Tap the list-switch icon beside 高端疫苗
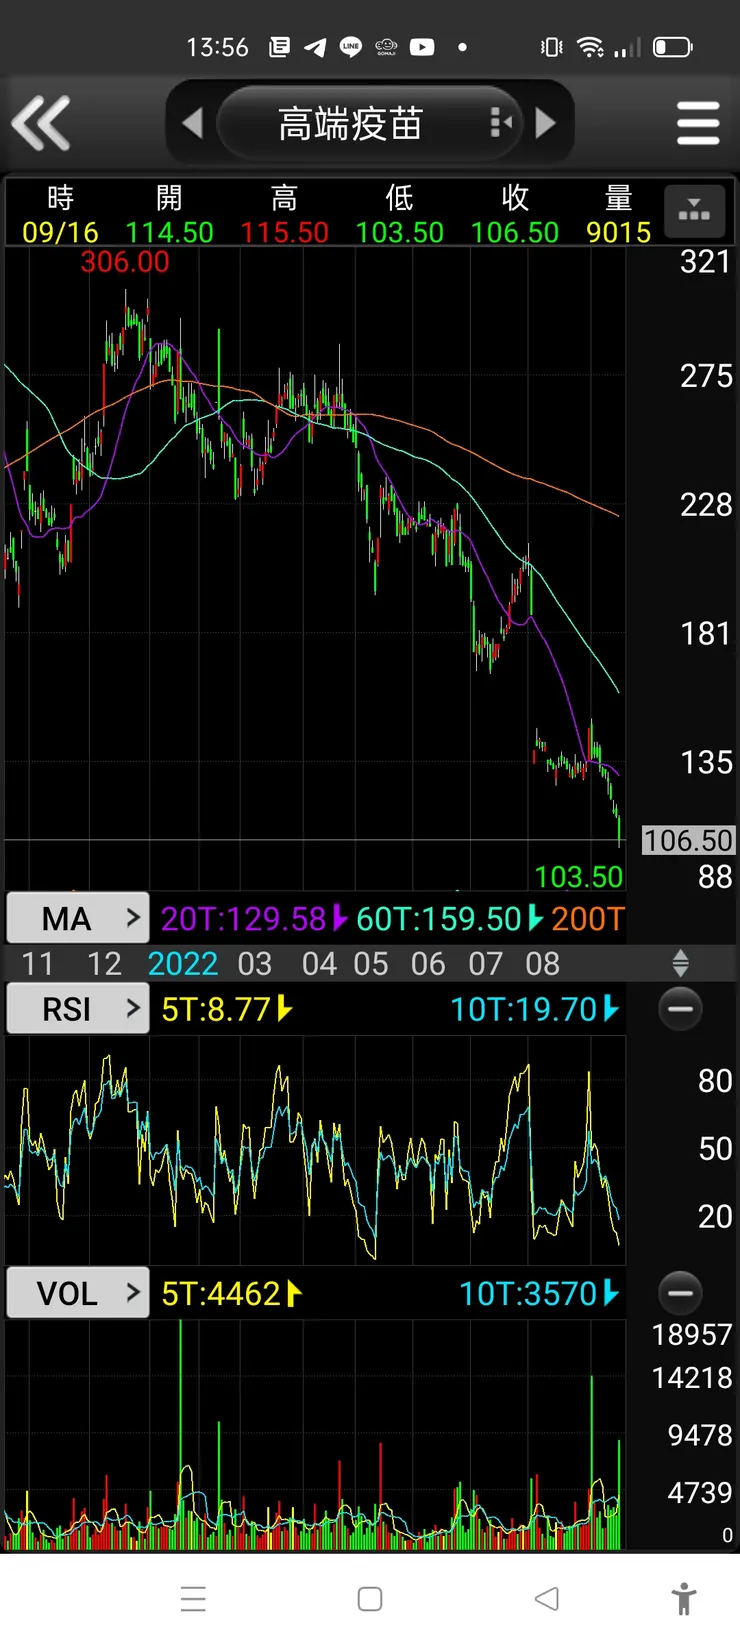740x1644 pixels. (x=501, y=123)
